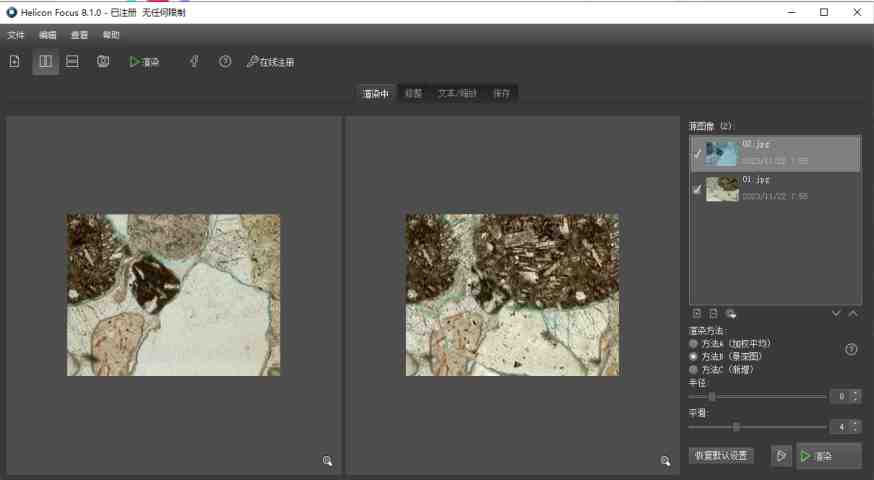Screen dimensions: 874x480
Task: Open the 文件 menu
Action: [x=16, y=35]
